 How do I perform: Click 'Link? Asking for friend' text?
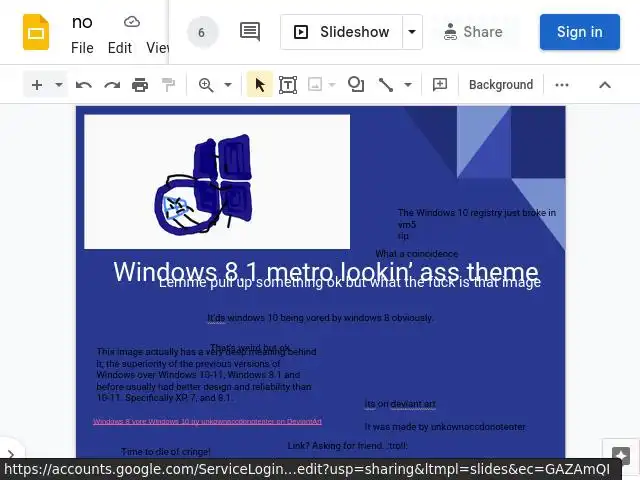[347, 445]
